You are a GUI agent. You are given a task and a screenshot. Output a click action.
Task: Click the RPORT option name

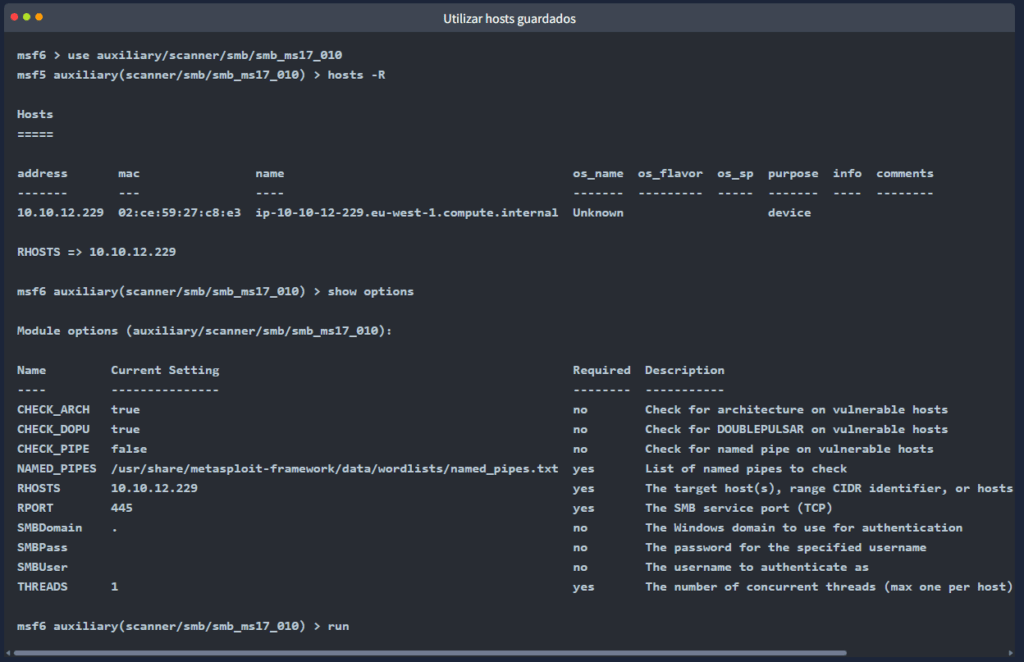click(x=35, y=508)
